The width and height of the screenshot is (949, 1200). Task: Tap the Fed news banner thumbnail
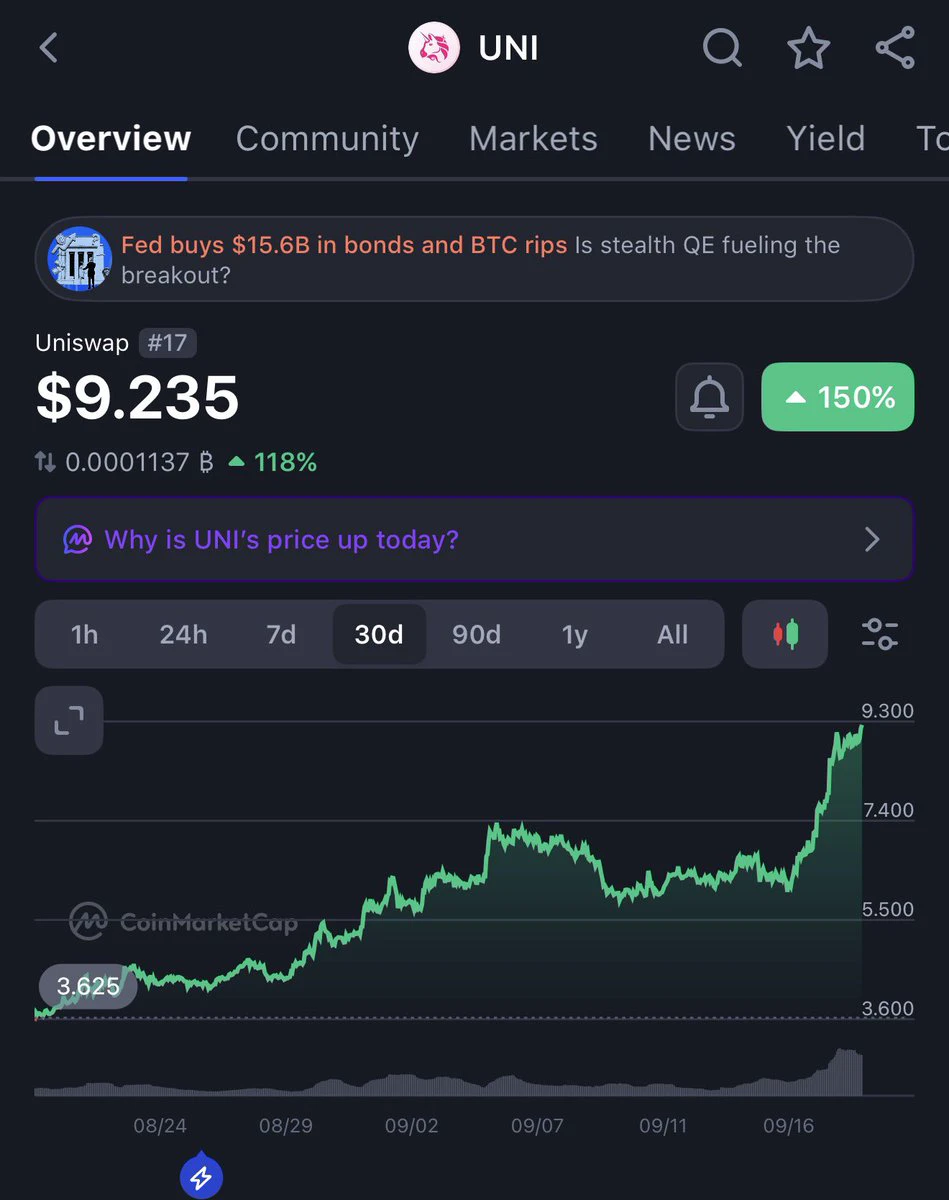point(79,258)
